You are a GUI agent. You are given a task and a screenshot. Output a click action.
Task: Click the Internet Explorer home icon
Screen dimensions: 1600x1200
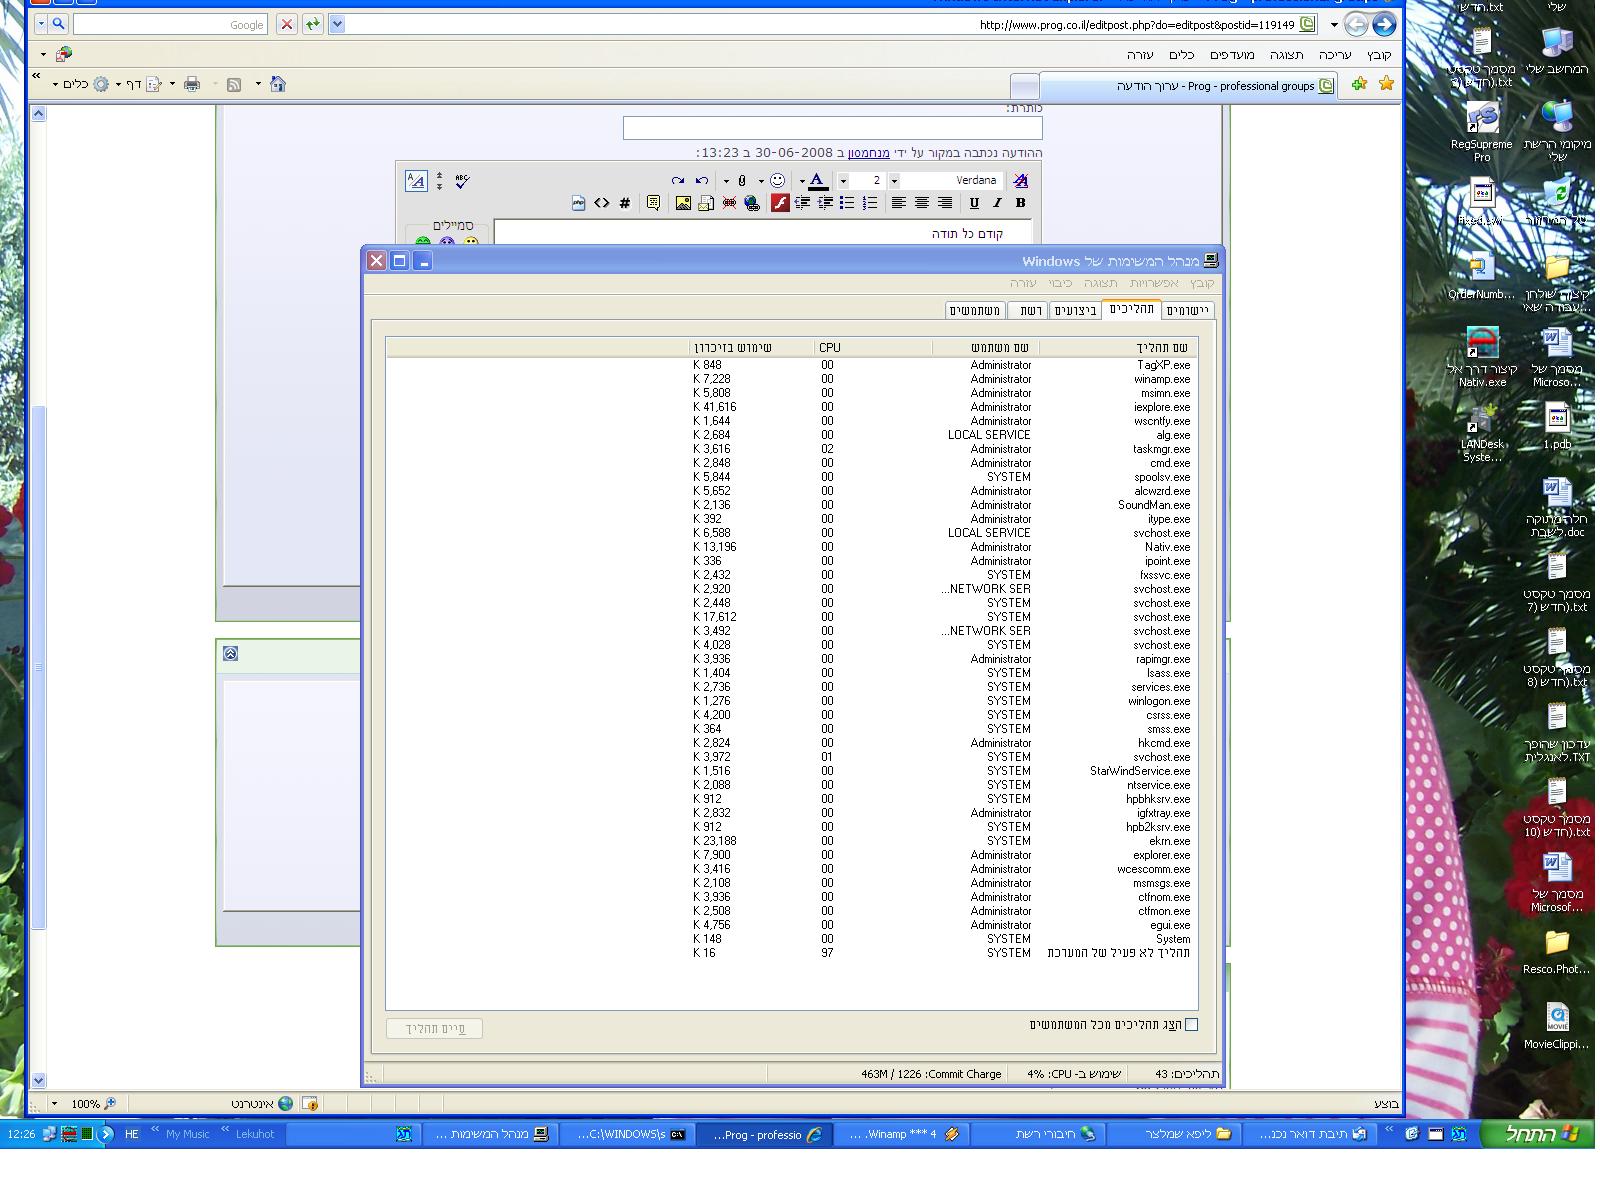[278, 84]
